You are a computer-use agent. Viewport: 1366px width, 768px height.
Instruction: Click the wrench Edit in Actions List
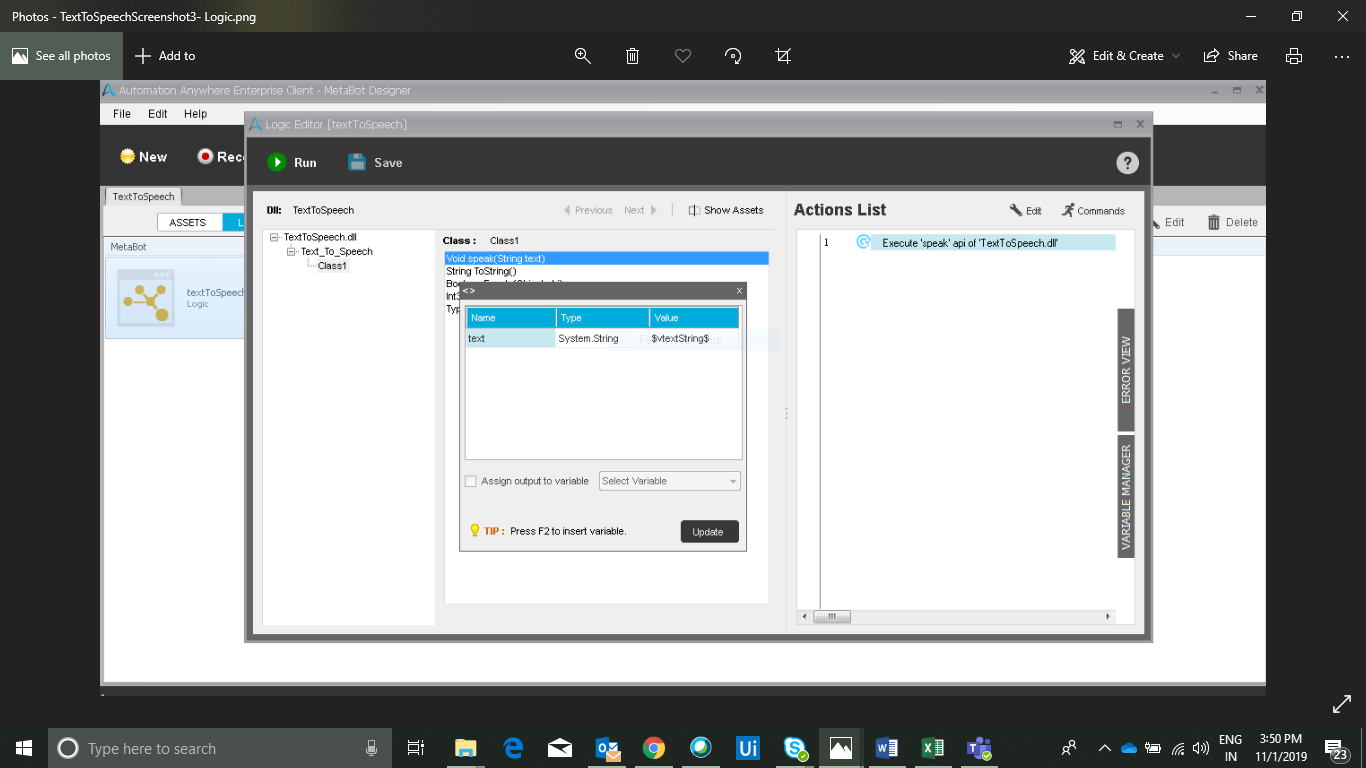[x=1025, y=210]
